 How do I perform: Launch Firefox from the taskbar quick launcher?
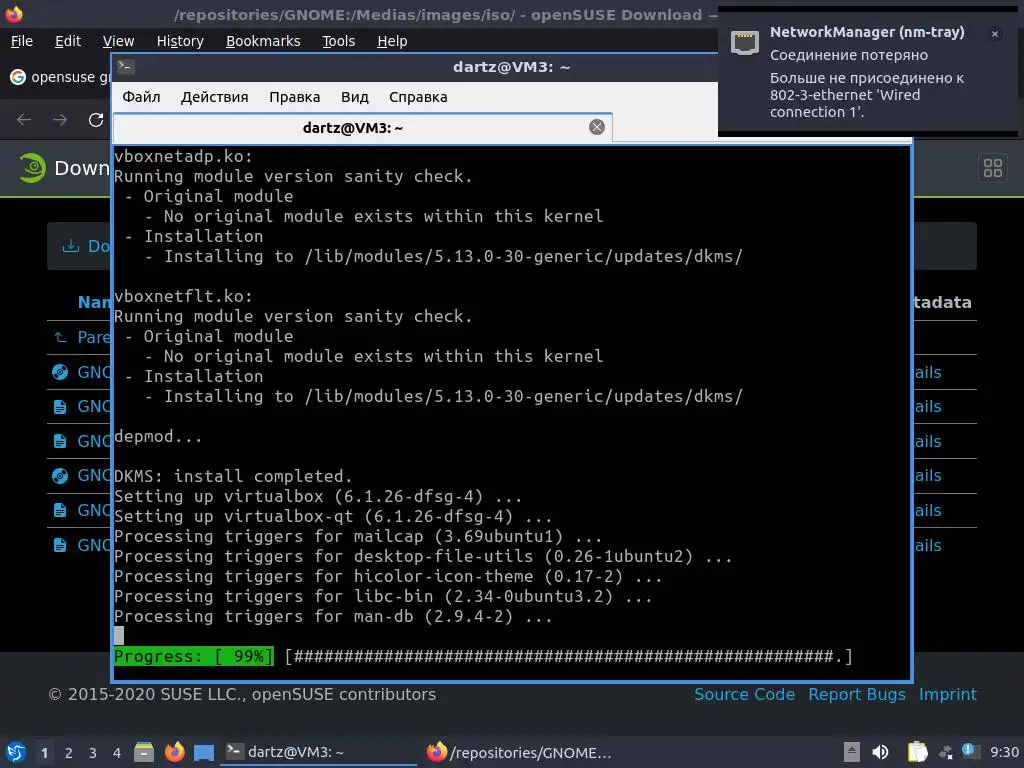point(174,752)
